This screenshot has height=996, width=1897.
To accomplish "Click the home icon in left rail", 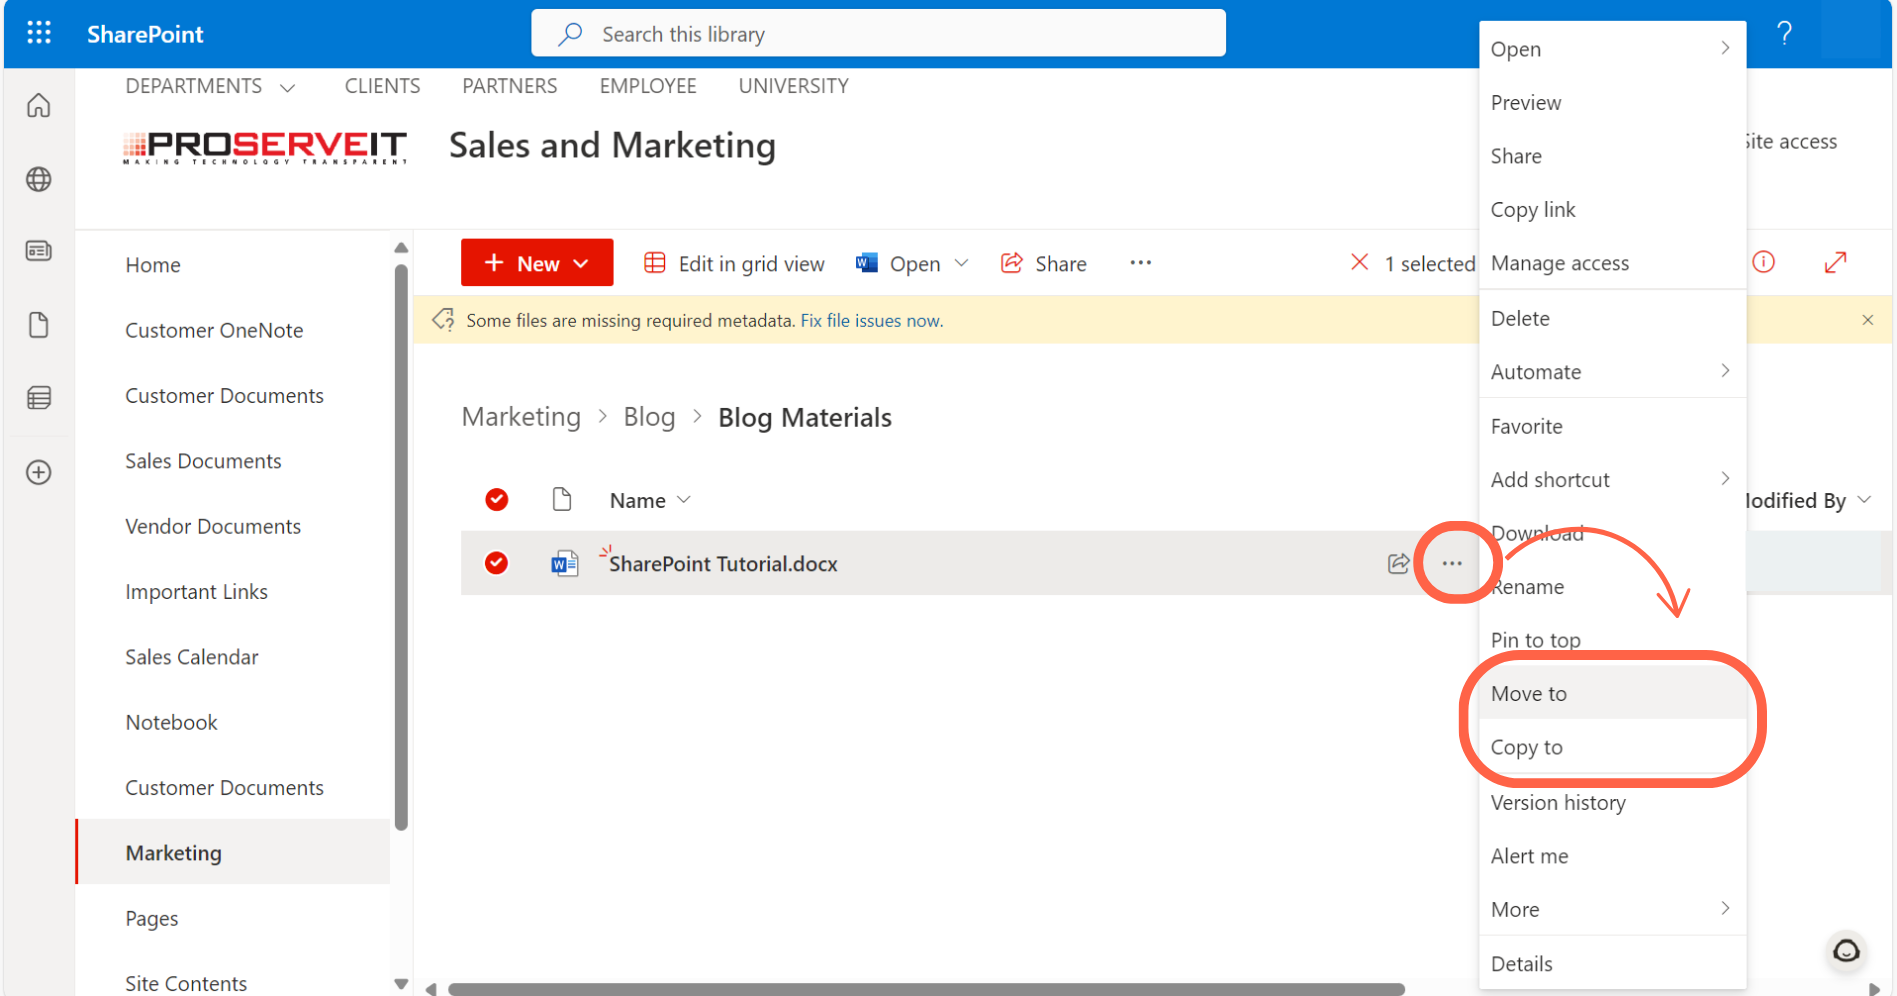I will [39, 106].
